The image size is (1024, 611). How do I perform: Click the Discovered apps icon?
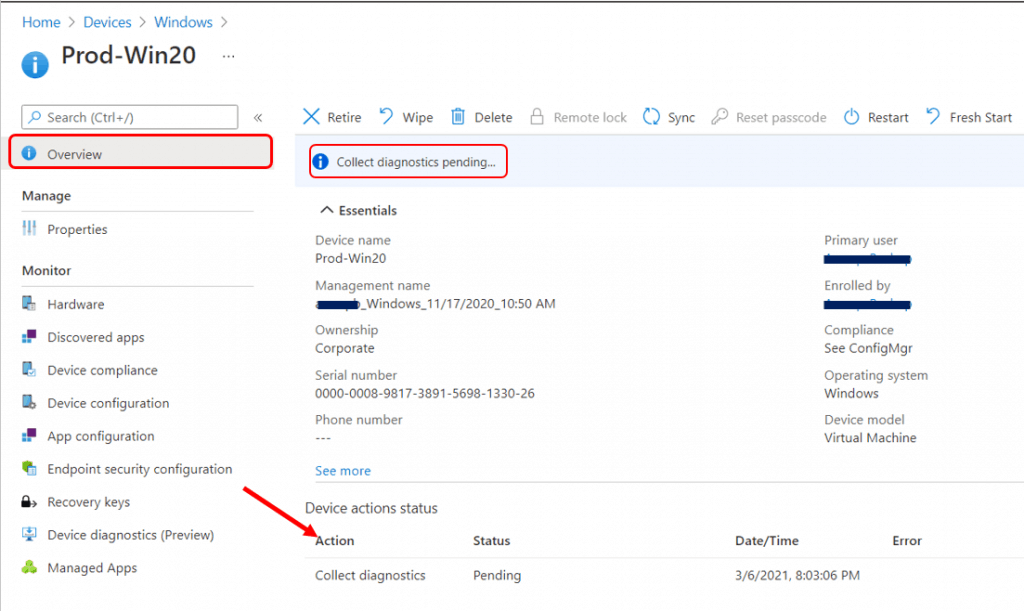coord(29,336)
